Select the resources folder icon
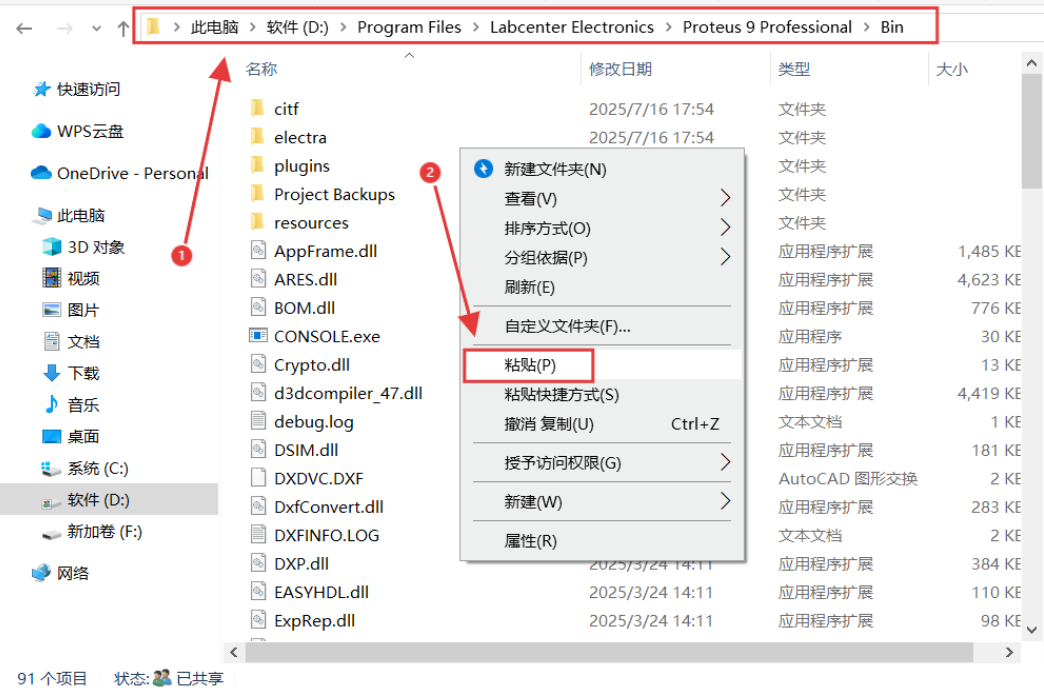The width and height of the screenshot is (1044, 691). click(257, 222)
